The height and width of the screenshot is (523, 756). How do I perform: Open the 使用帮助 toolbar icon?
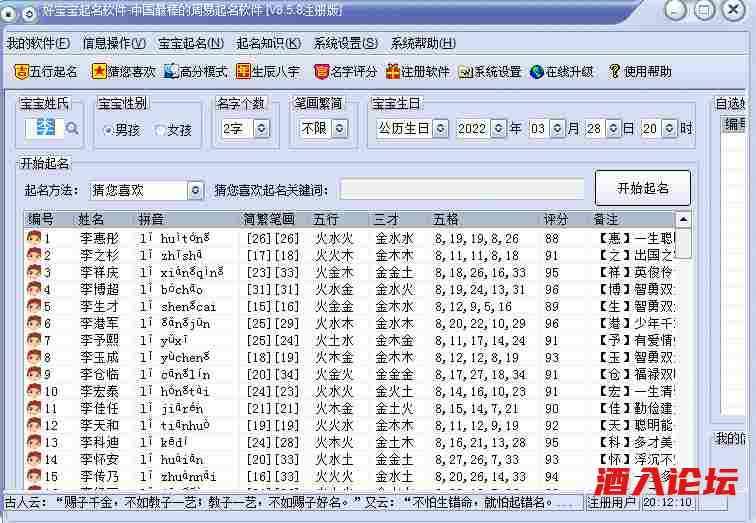(x=615, y=72)
